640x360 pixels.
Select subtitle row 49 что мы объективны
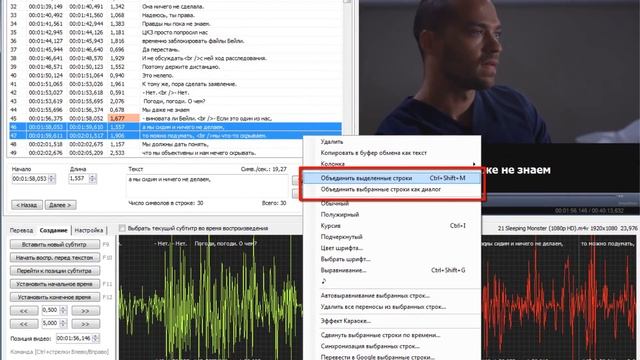click(x=176, y=153)
